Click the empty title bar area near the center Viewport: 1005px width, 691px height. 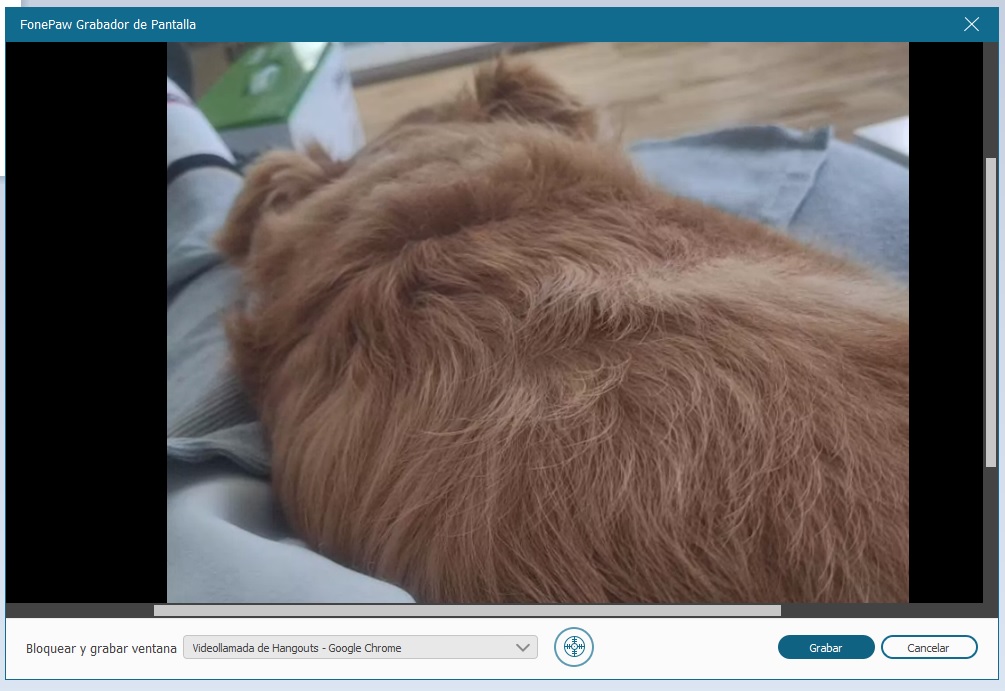click(550, 25)
